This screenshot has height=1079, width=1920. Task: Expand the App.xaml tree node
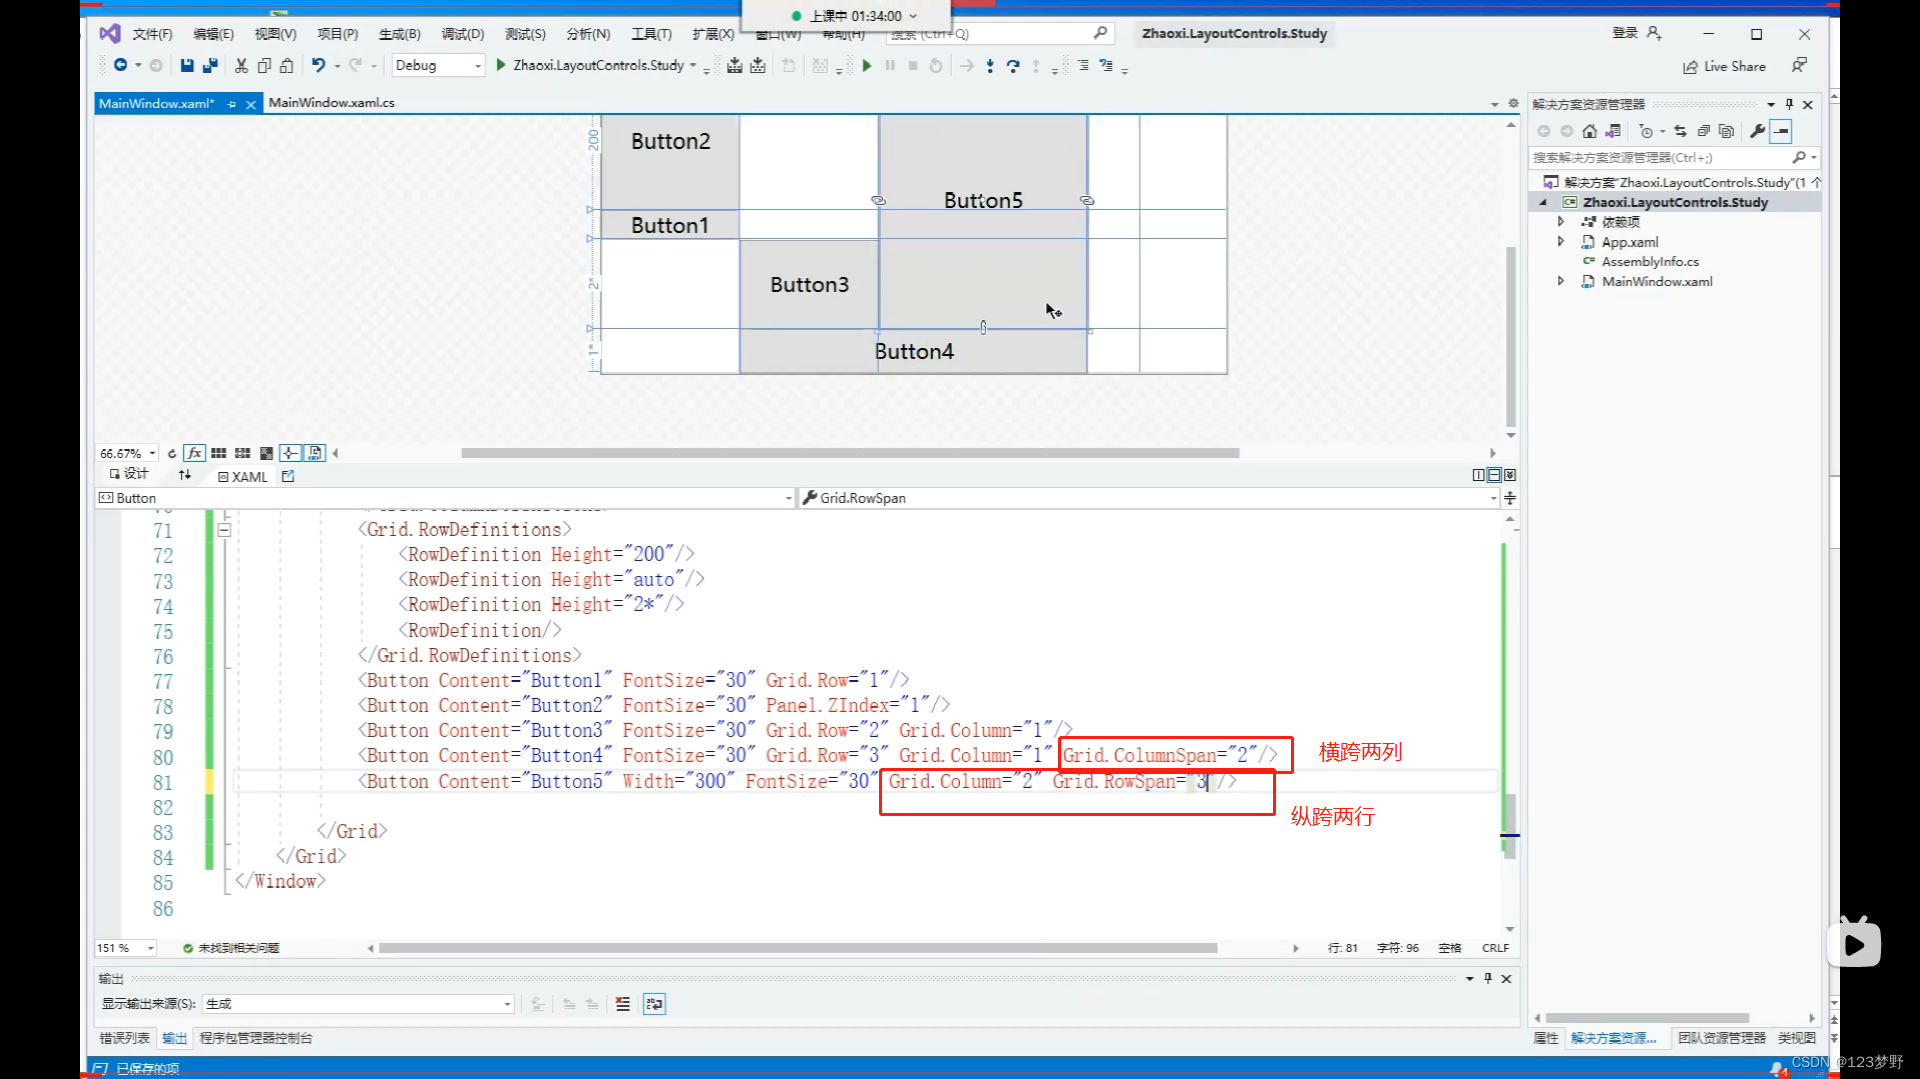click(1561, 242)
